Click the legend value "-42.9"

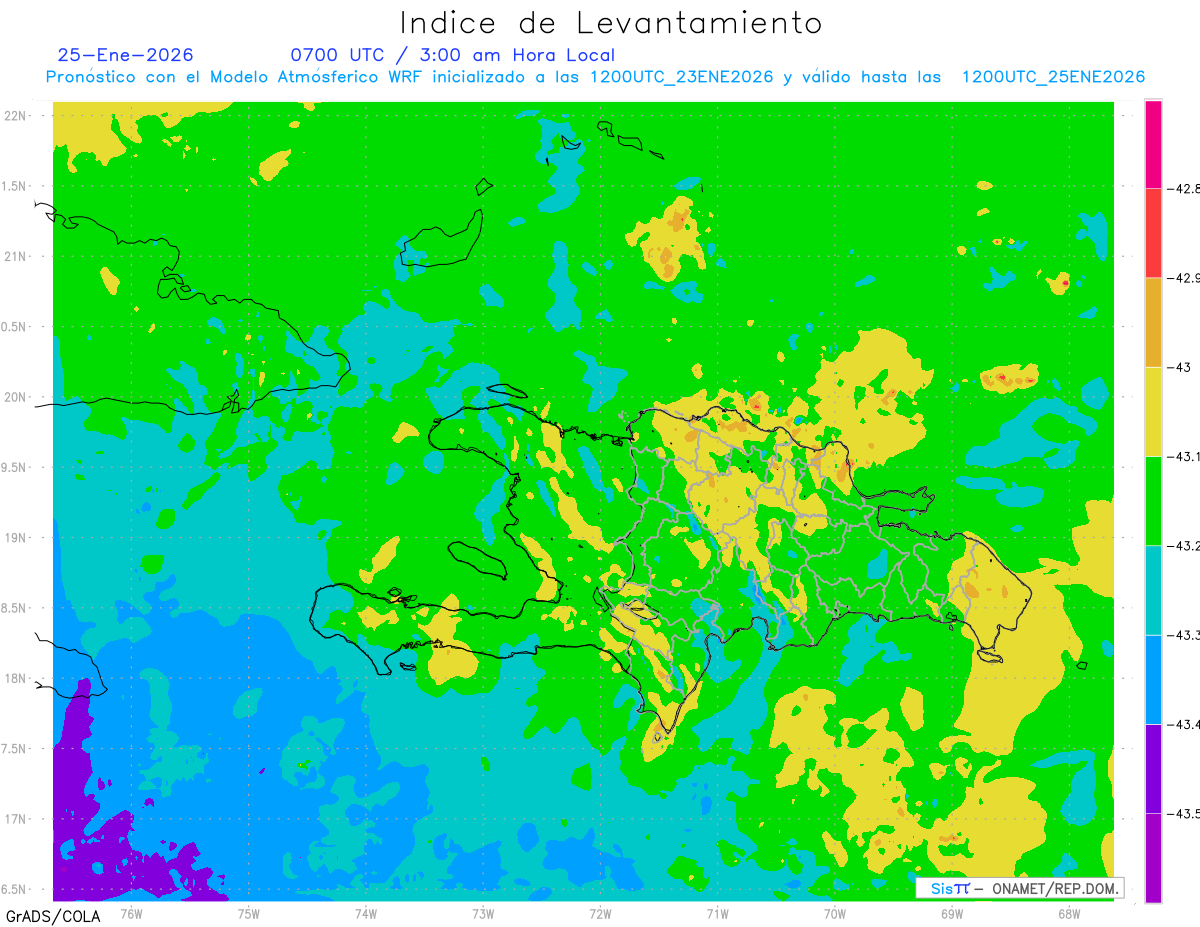coord(1183,277)
